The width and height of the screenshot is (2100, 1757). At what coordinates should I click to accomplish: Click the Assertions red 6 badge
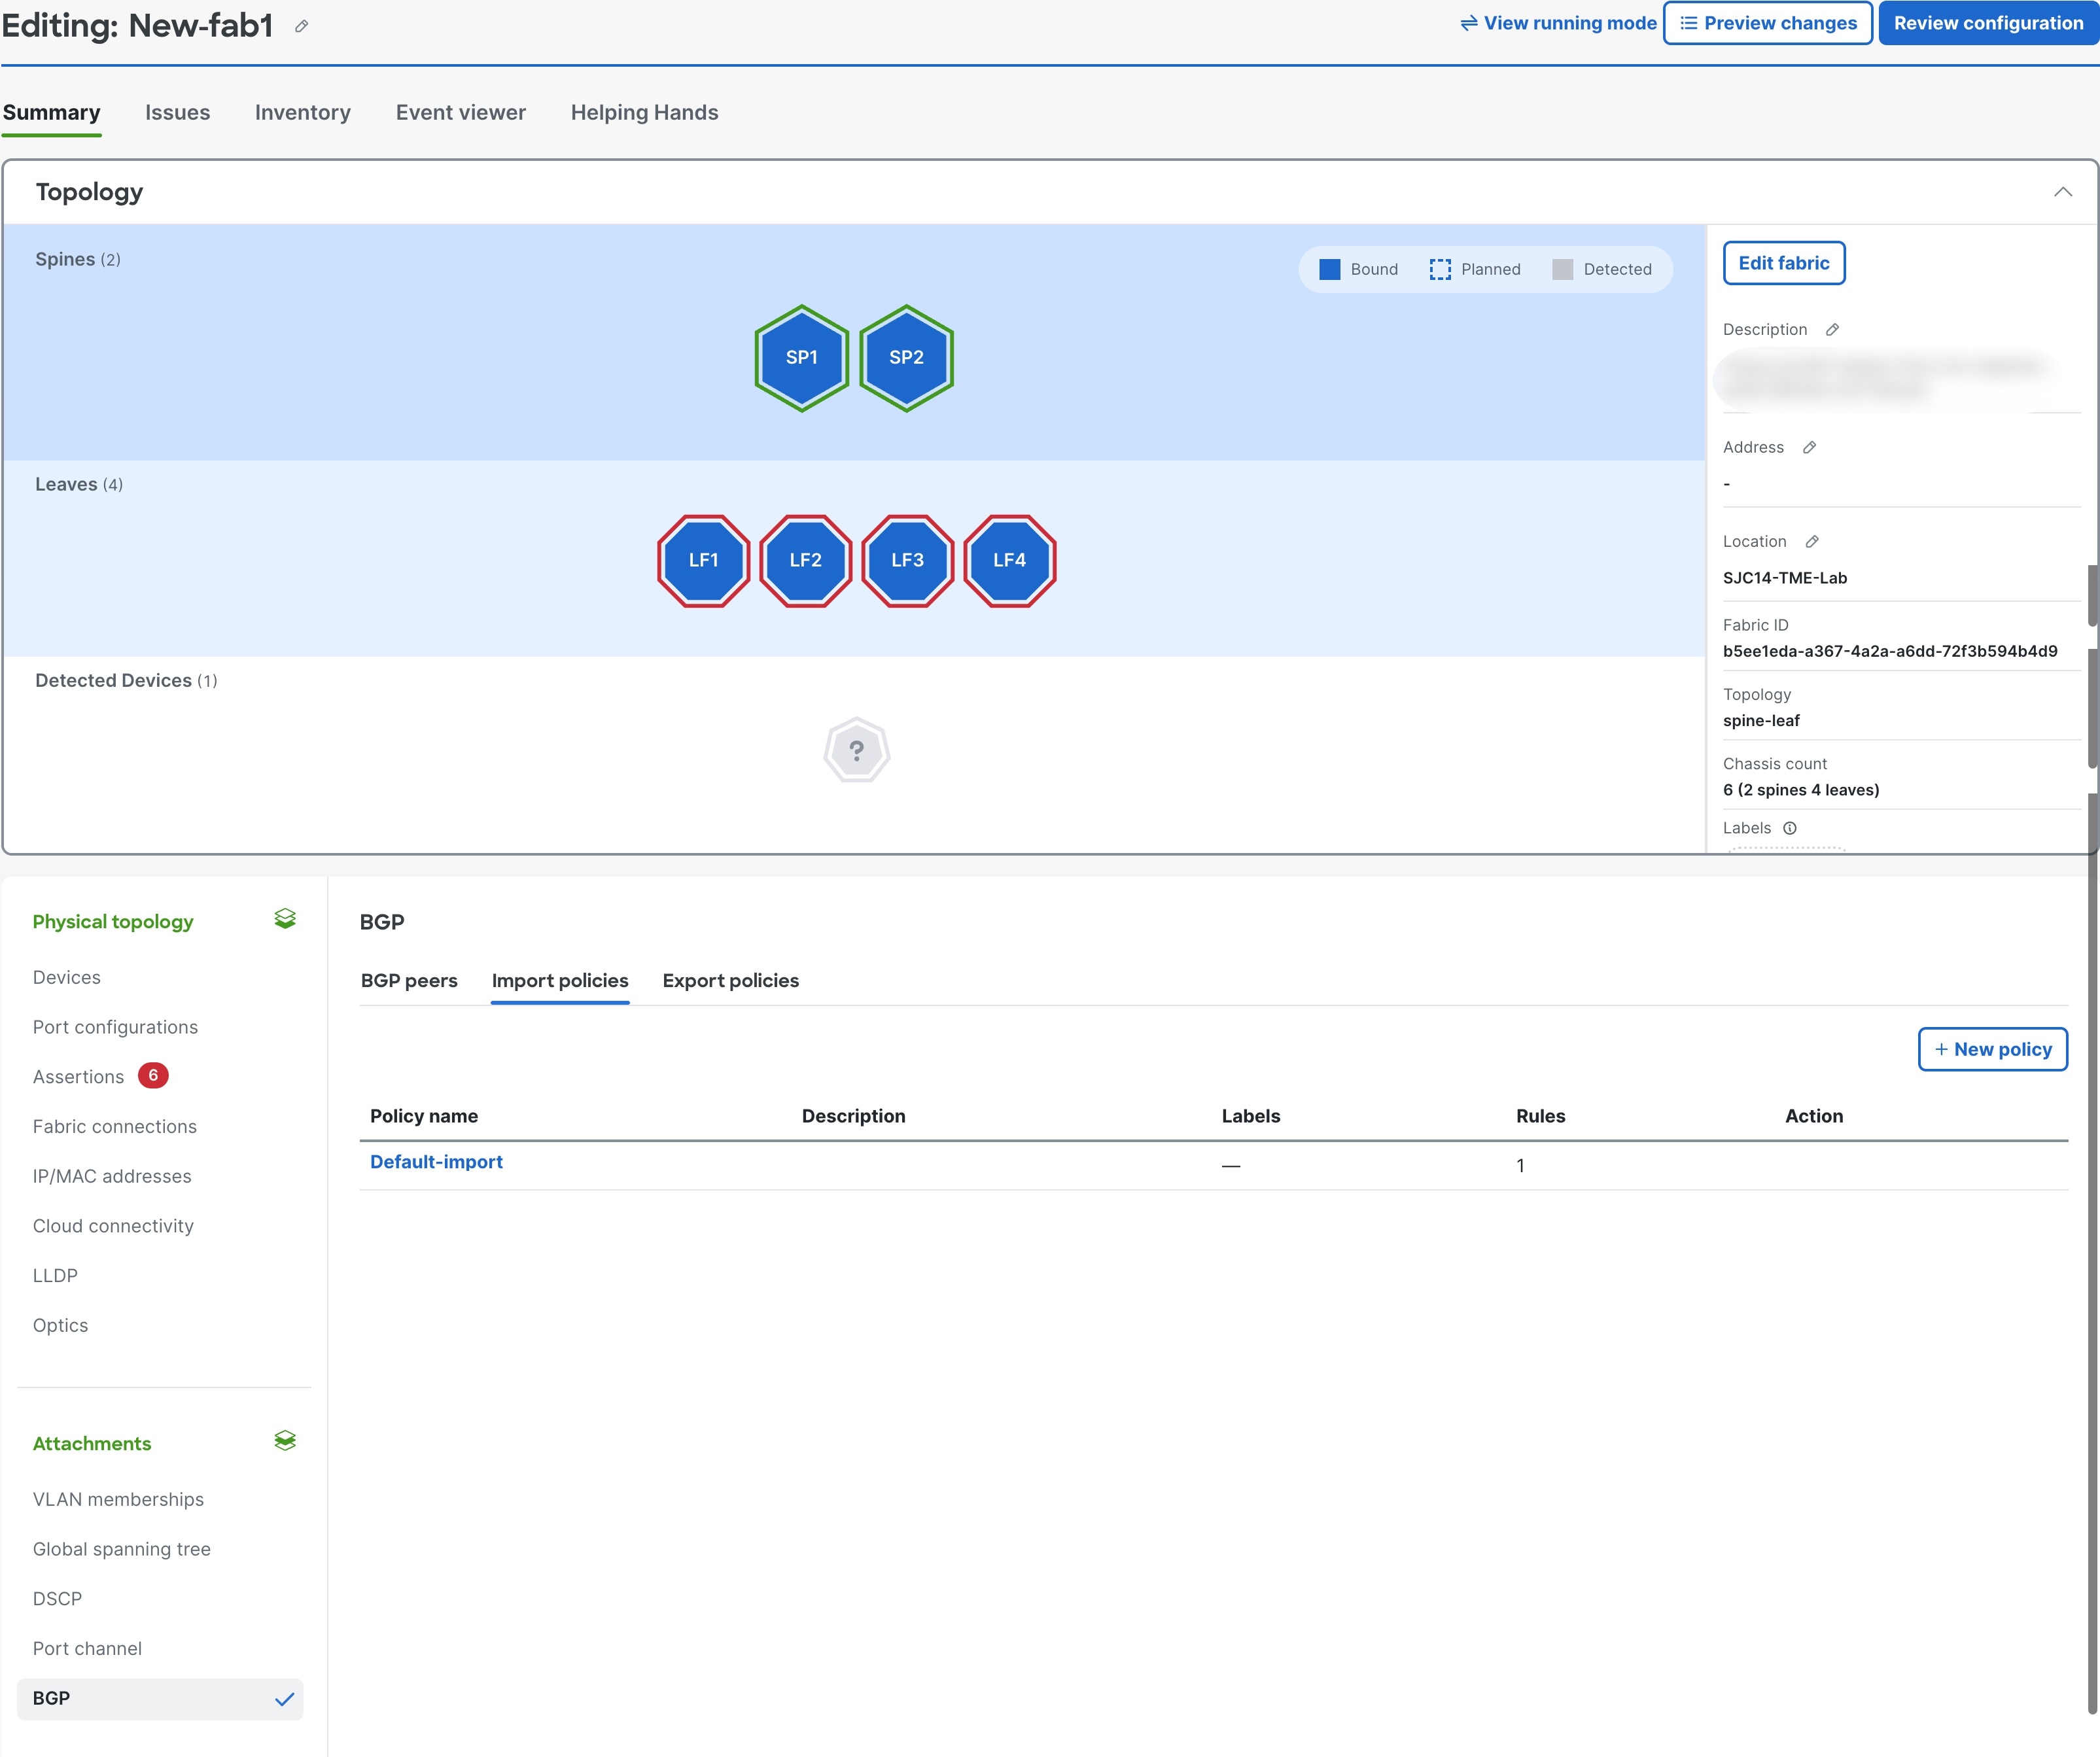(153, 1076)
